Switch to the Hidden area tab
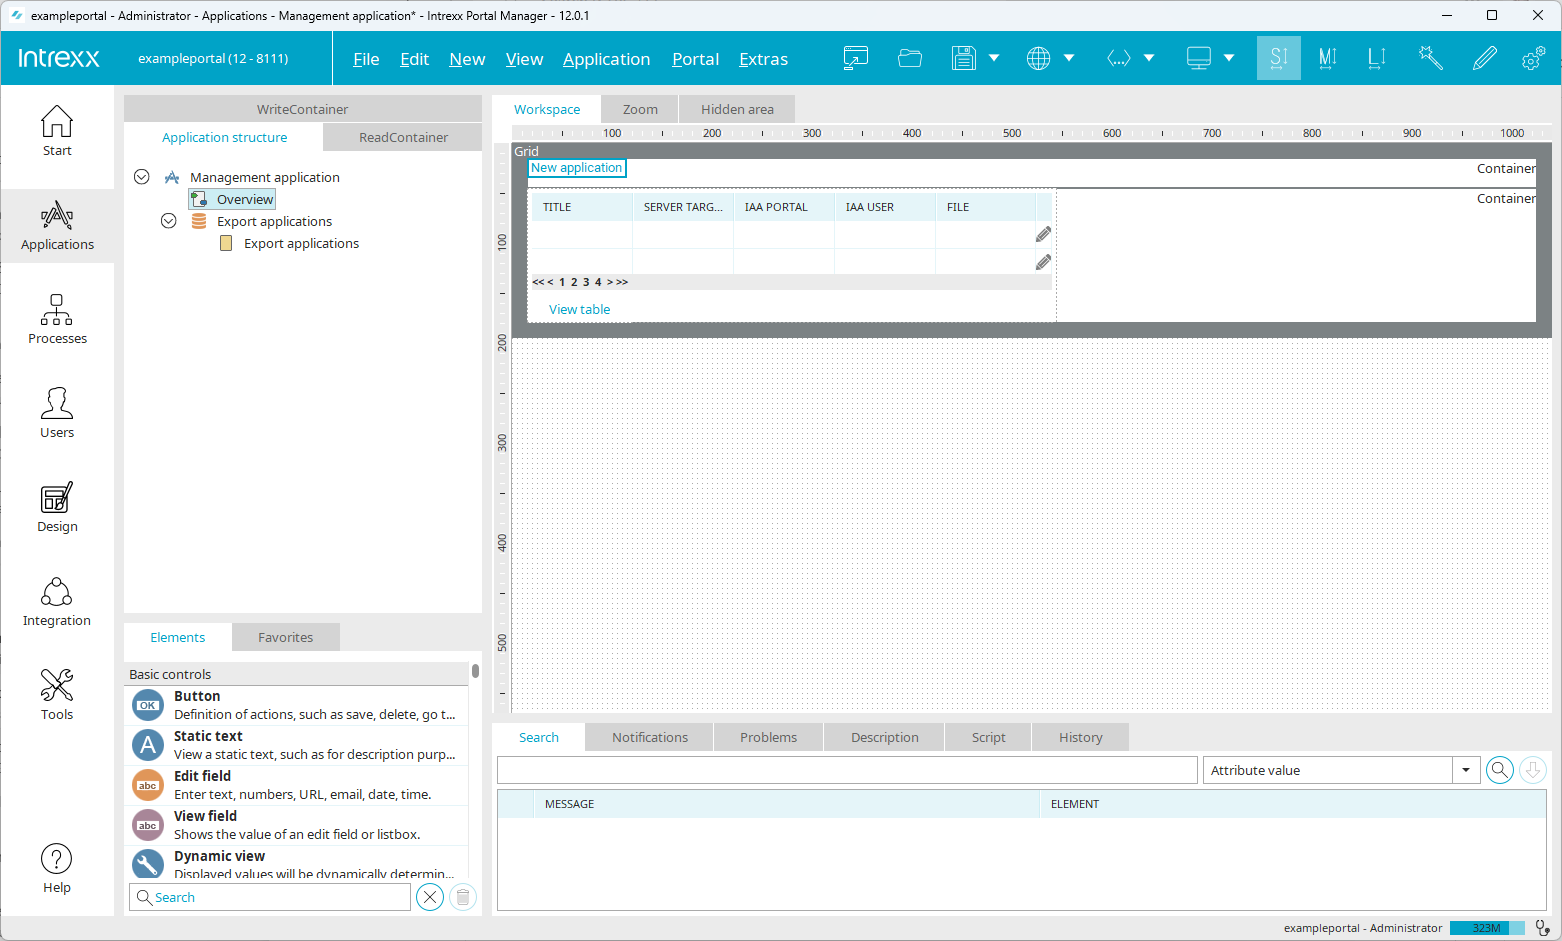The image size is (1562, 941). click(x=737, y=109)
